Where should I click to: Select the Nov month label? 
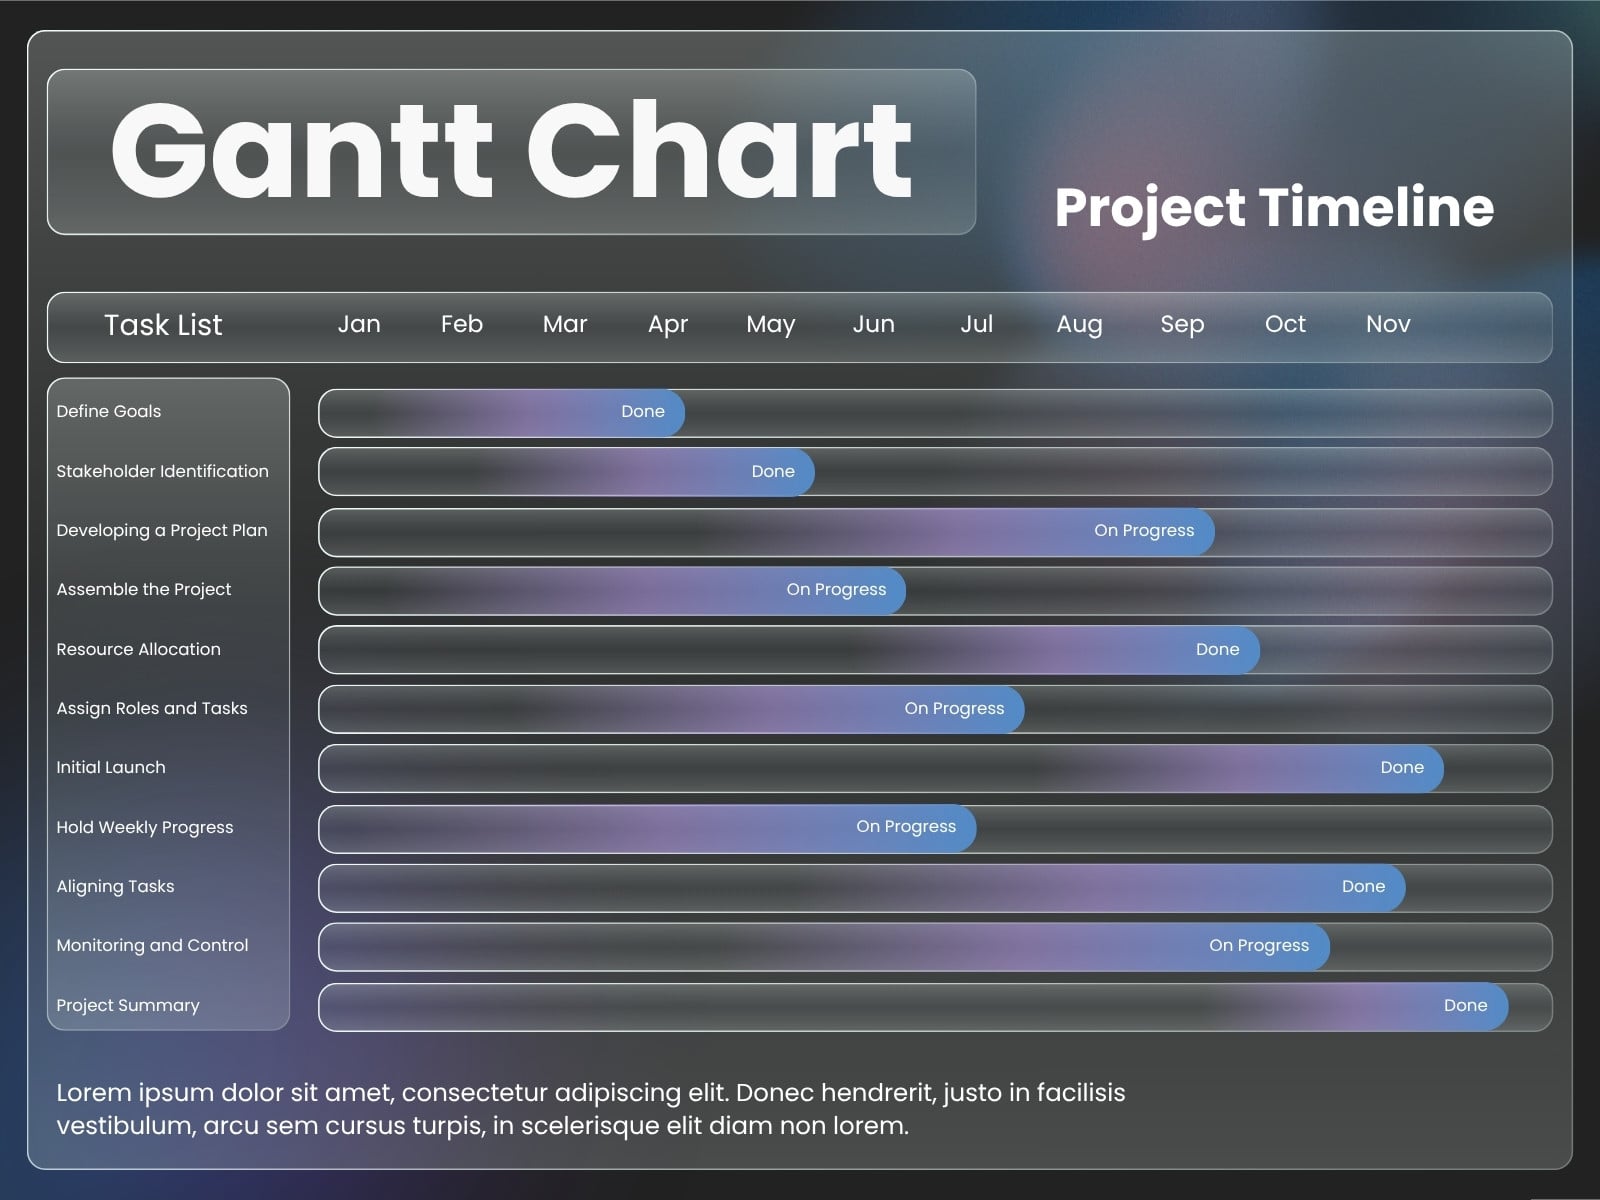pos(1388,324)
